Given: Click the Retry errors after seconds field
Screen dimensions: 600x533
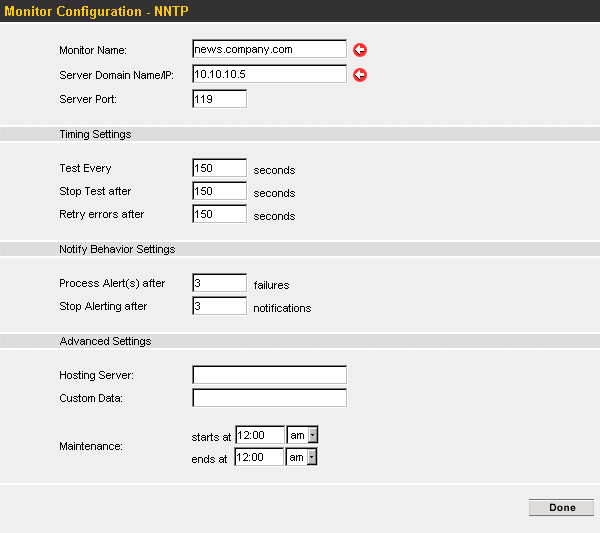Looking at the screenshot, I should click(x=219, y=214).
